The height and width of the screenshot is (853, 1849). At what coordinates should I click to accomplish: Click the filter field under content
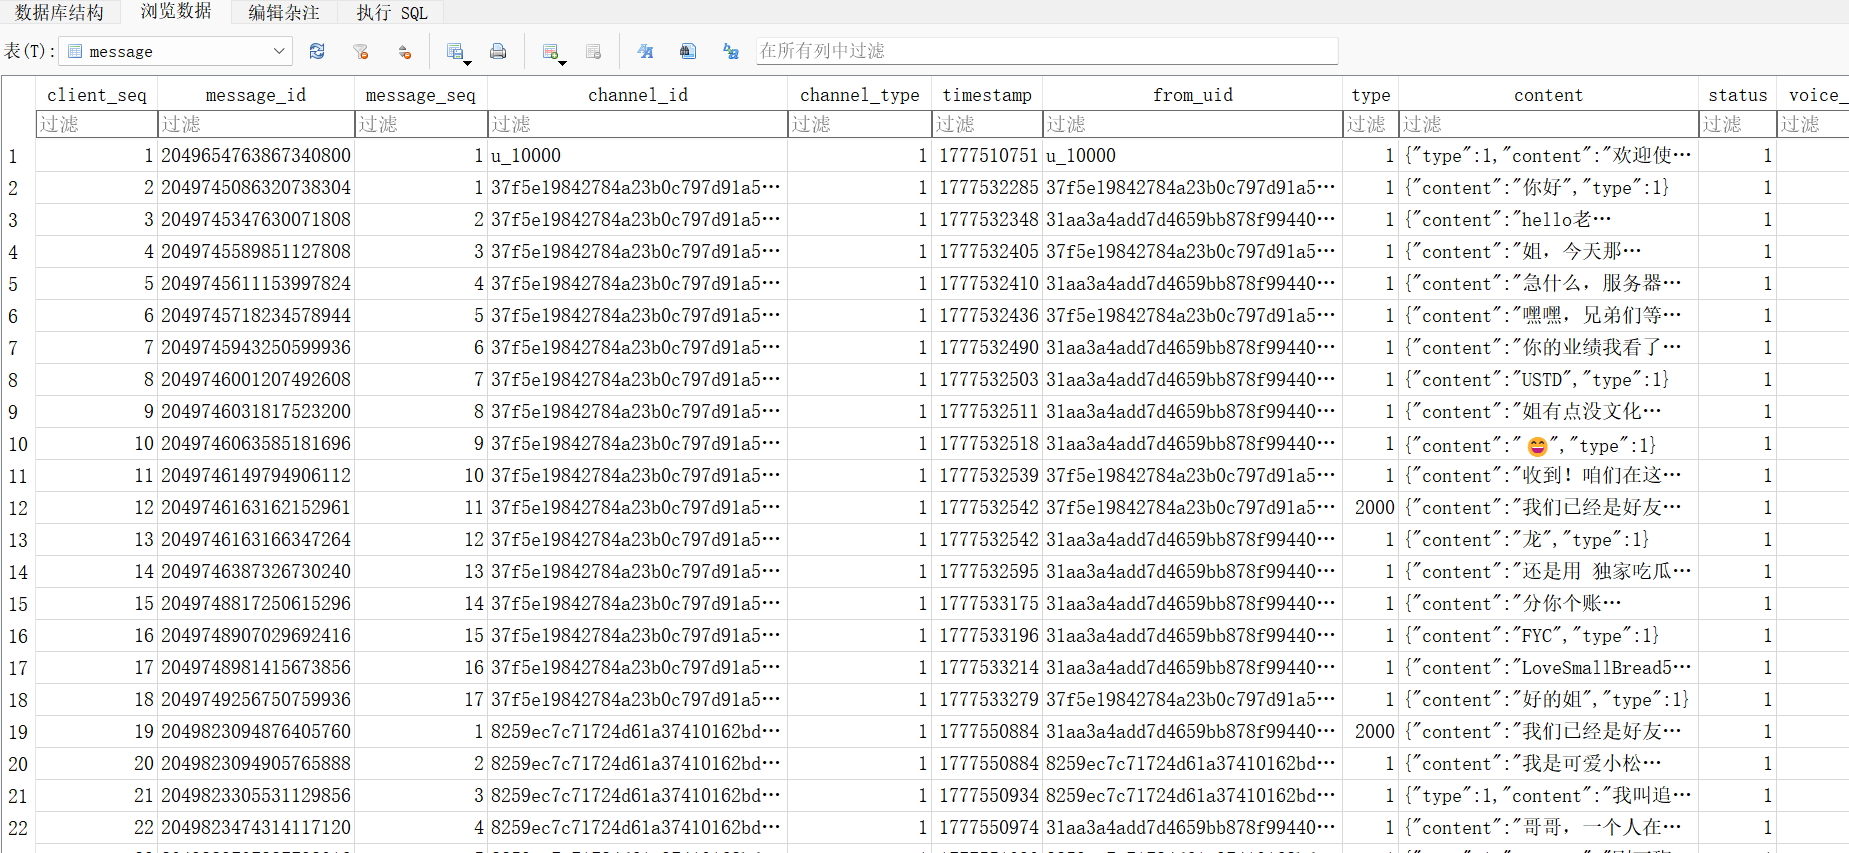(1549, 124)
